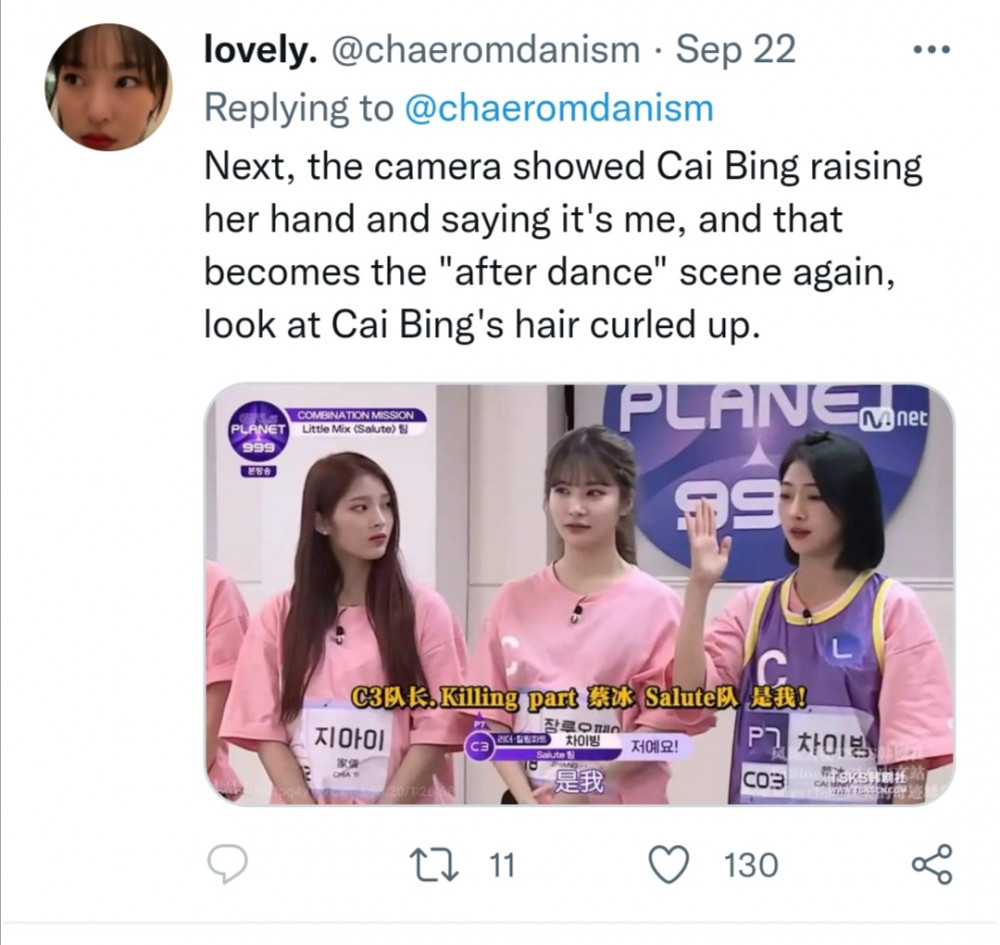Screen dimensions: 1000x945
Task: Open the share icon menu
Action: click(x=932, y=865)
